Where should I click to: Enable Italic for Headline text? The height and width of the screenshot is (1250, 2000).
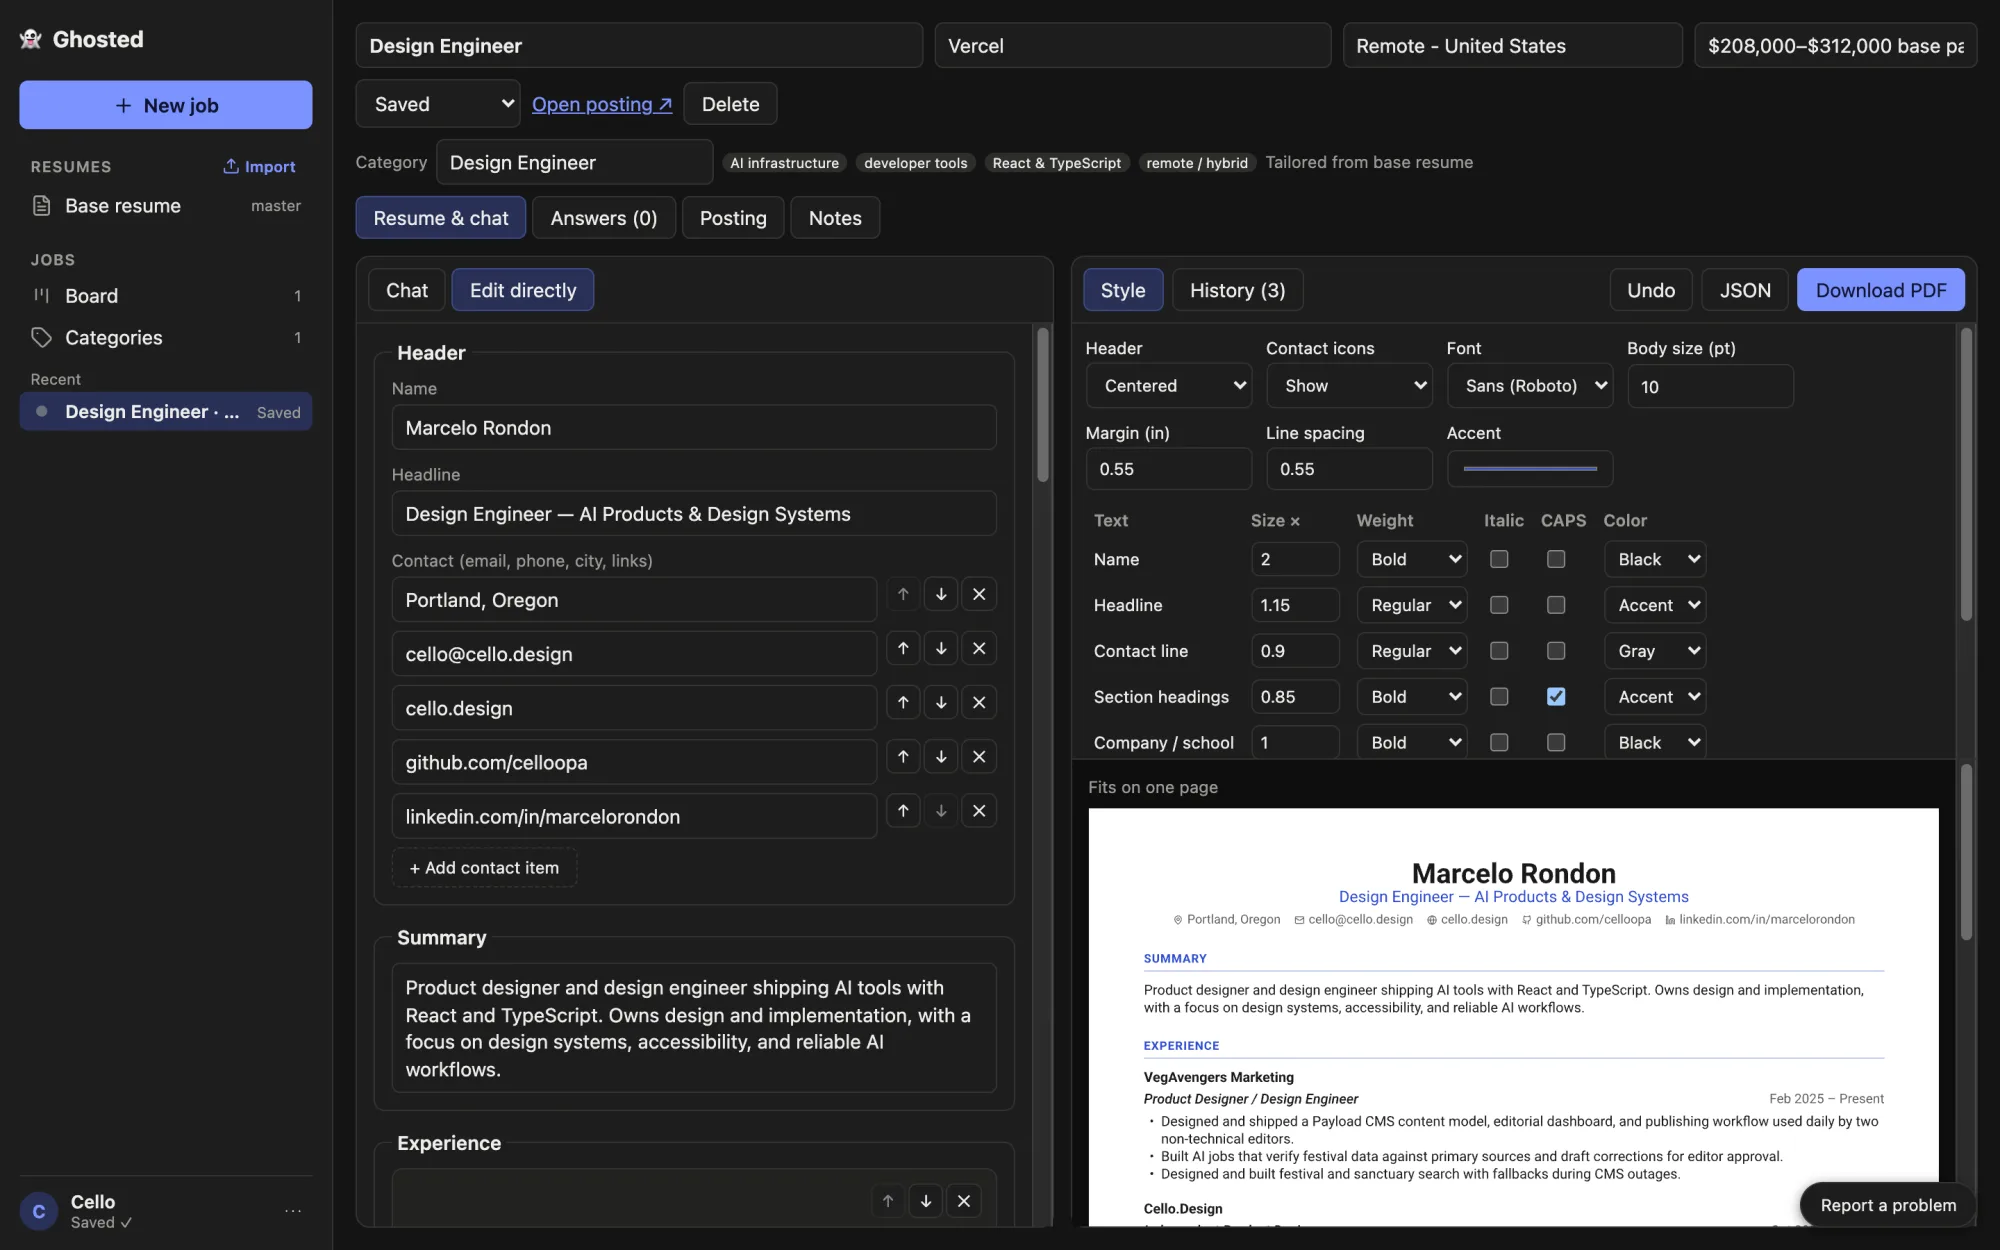tap(1499, 605)
